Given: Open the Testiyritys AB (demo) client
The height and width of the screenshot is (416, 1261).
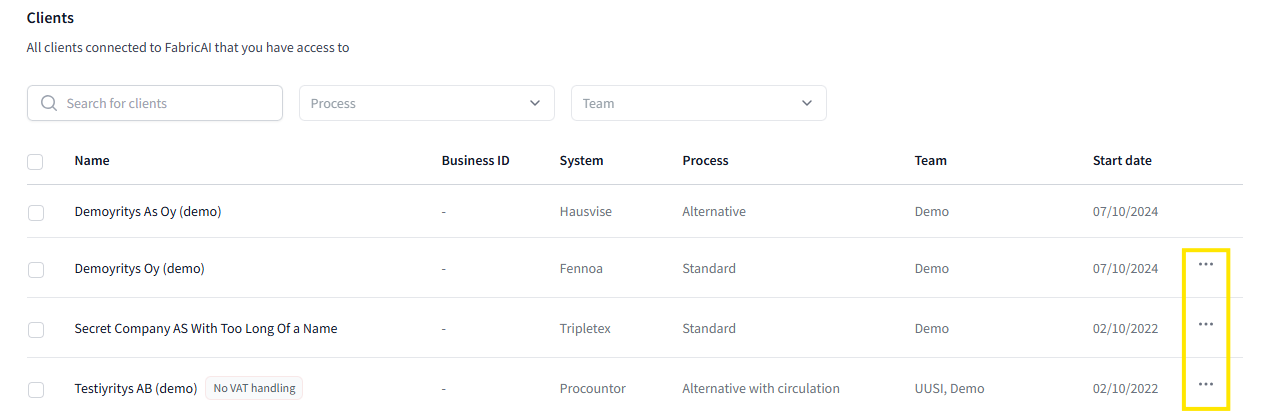Looking at the screenshot, I should coord(136,389).
